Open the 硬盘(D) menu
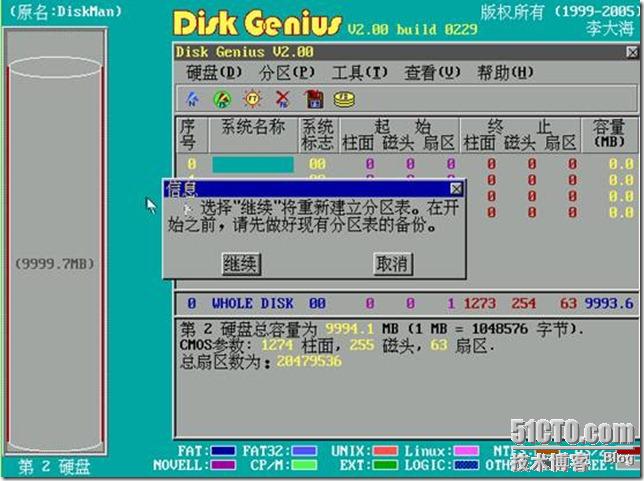The image size is (644, 481). click(x=214, y=73)
